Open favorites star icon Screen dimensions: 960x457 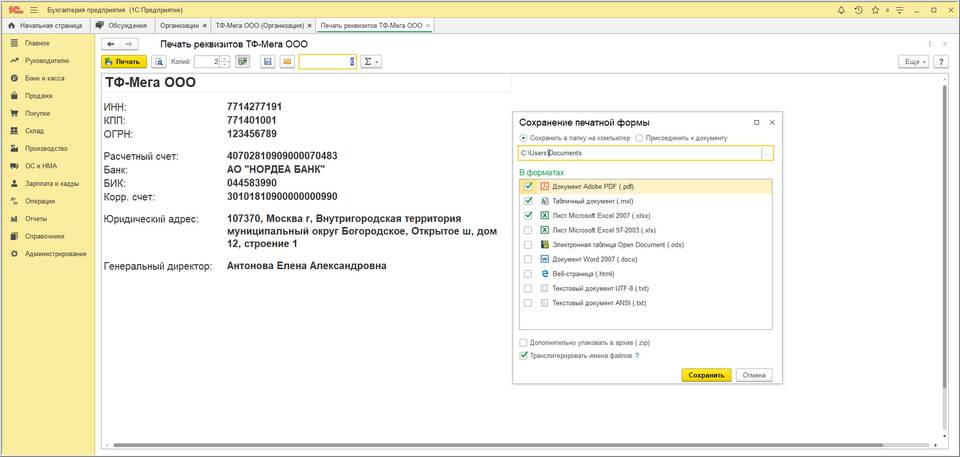(x=877, y=9)
